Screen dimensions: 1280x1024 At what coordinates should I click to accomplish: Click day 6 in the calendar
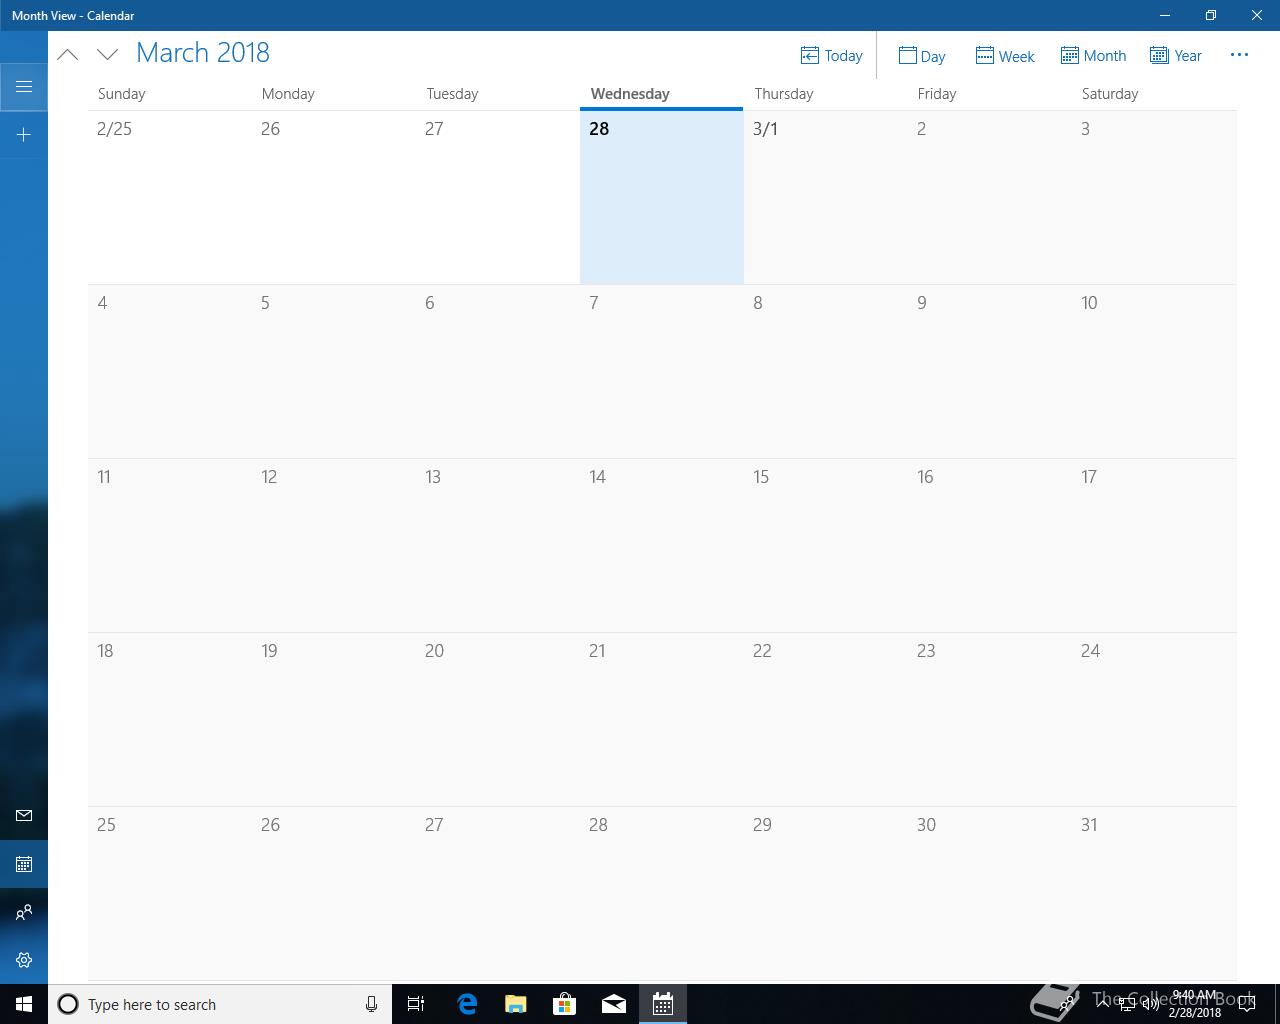pyautogui.click(x=497, y=371)
